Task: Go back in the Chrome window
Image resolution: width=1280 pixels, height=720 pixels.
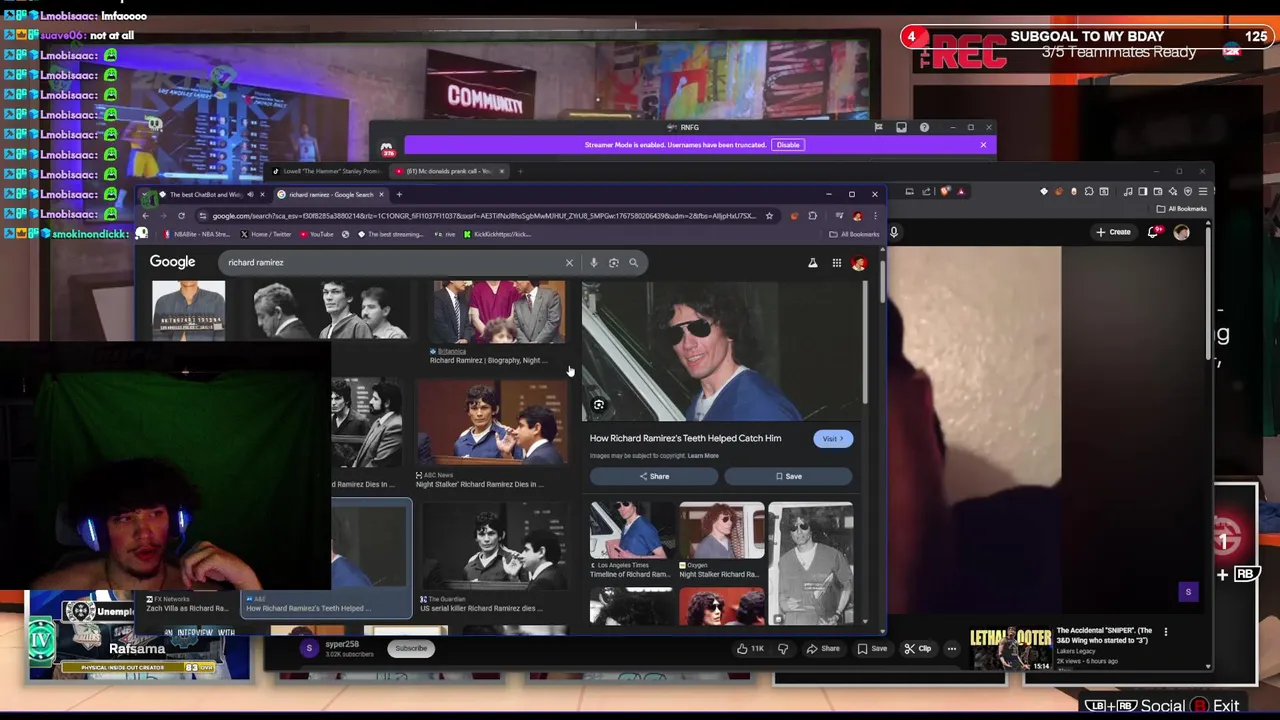Action: (145, 216)
